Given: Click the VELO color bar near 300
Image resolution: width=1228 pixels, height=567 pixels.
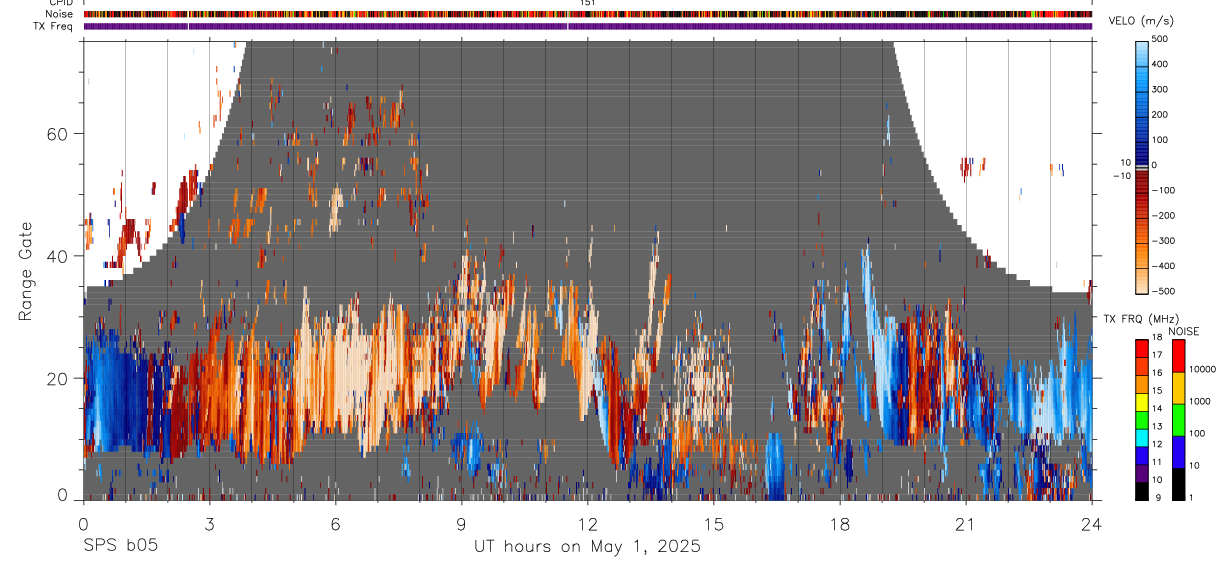Looking at the screenshot, I should (x=1142, y=89).
